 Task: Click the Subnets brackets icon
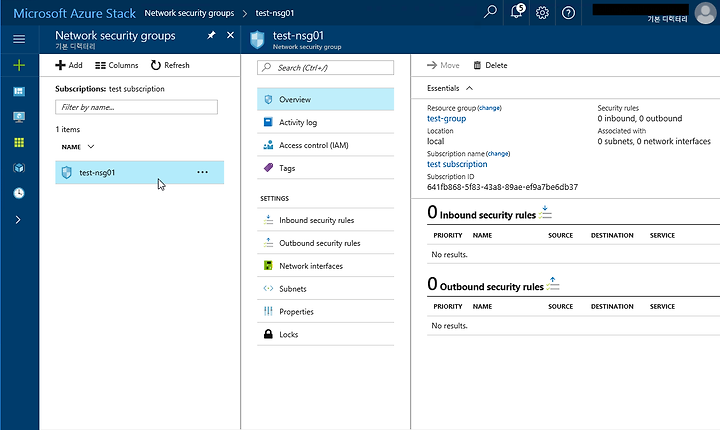point(268,289)
